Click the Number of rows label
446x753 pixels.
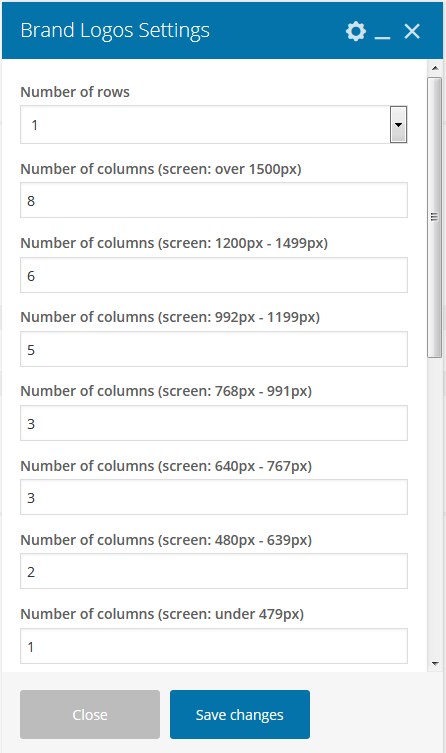pyautogui.click(x=75, y=92)
